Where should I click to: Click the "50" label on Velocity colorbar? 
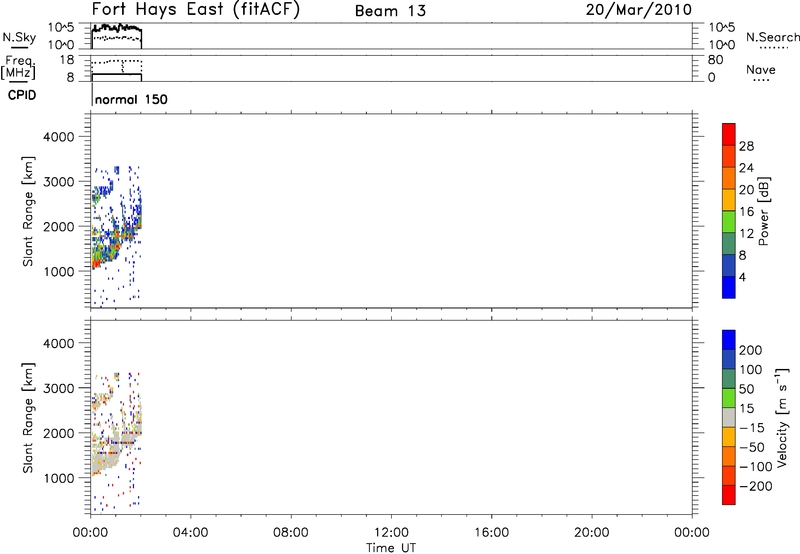[746, 389]
